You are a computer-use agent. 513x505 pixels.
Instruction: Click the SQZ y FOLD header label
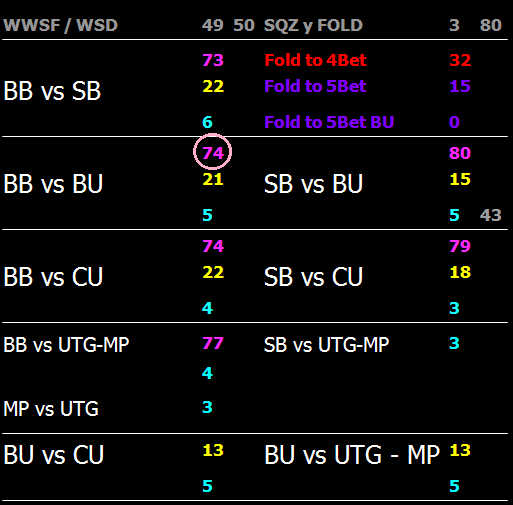click(x=313, y=26)
